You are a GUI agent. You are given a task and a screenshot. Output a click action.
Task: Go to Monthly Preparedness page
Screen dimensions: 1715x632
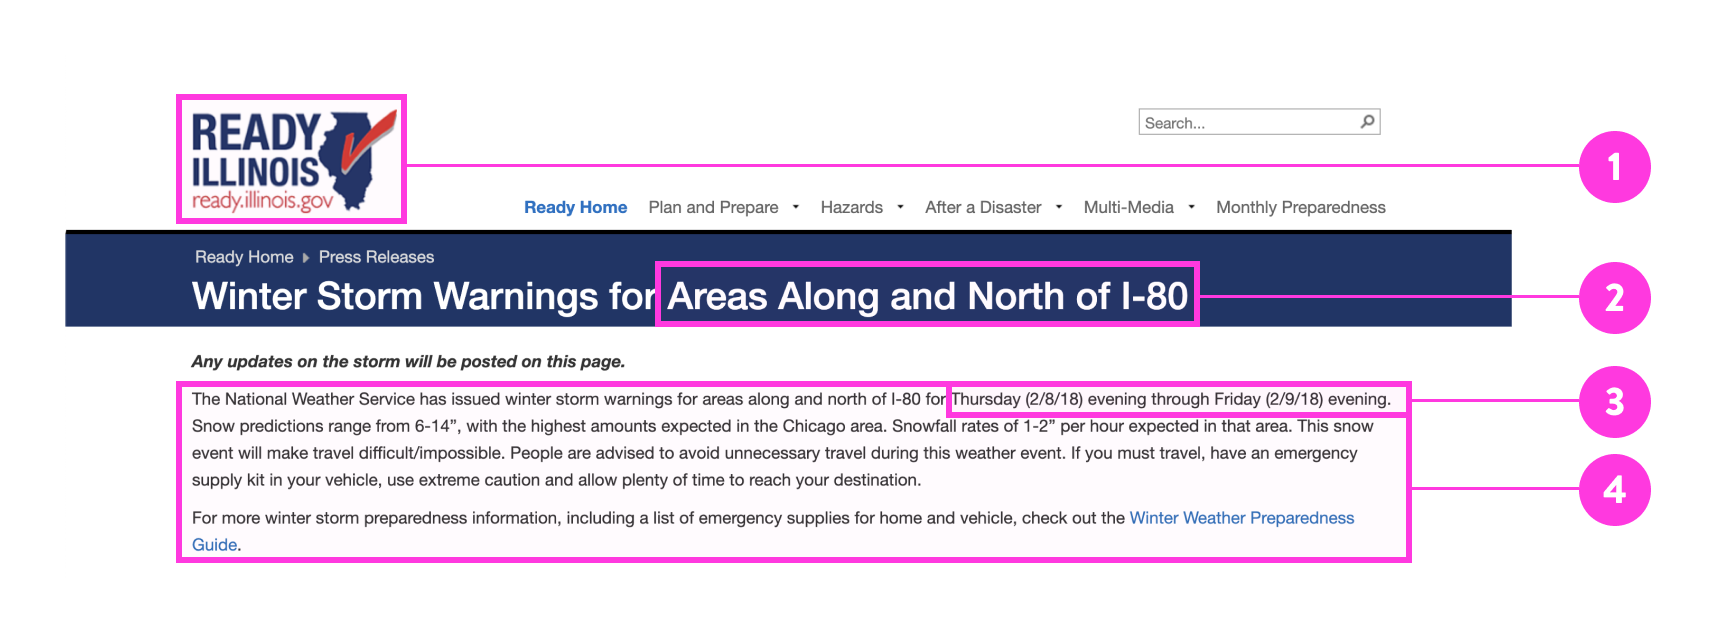pyautogui.click(x=1300, y=207)
